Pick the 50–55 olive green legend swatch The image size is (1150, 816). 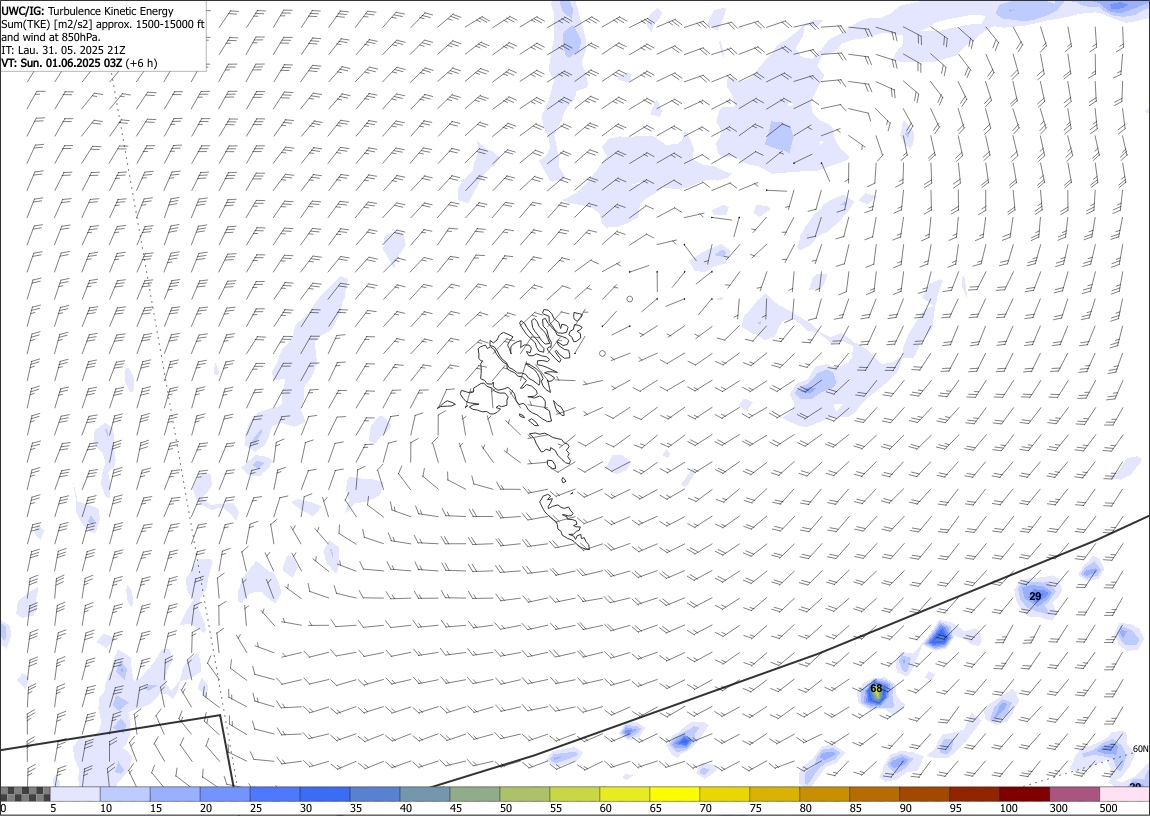[524, 794]
